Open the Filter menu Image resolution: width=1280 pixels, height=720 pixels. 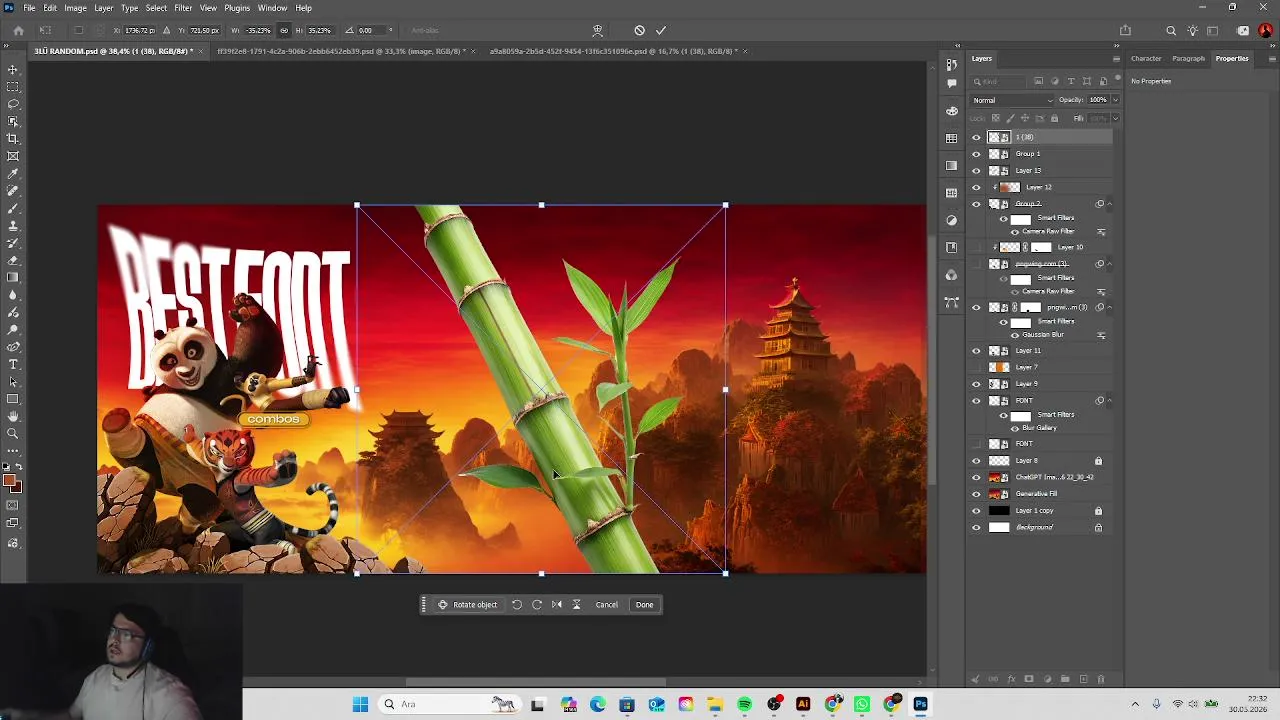click(183, 8)
